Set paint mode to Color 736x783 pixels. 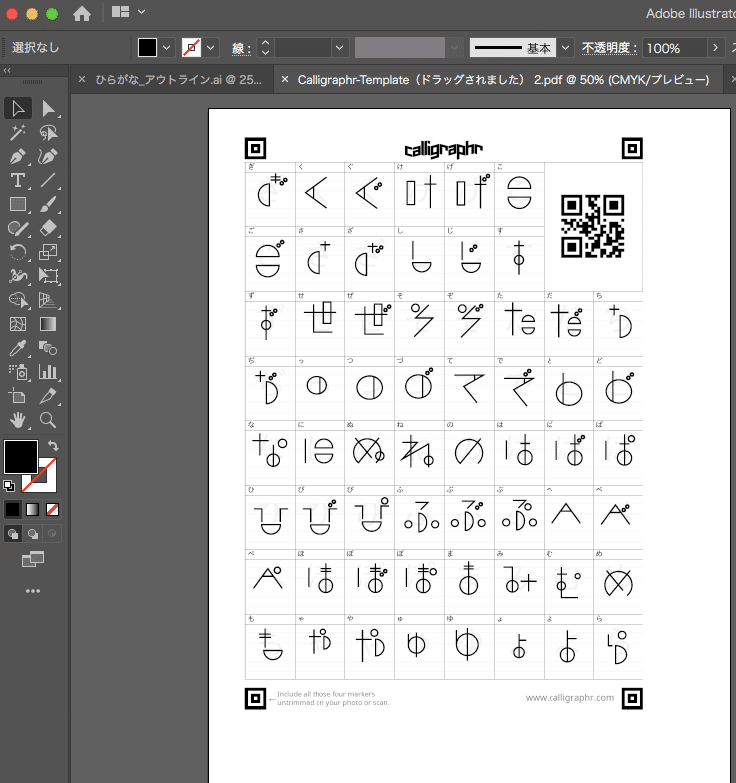point(12,509)
